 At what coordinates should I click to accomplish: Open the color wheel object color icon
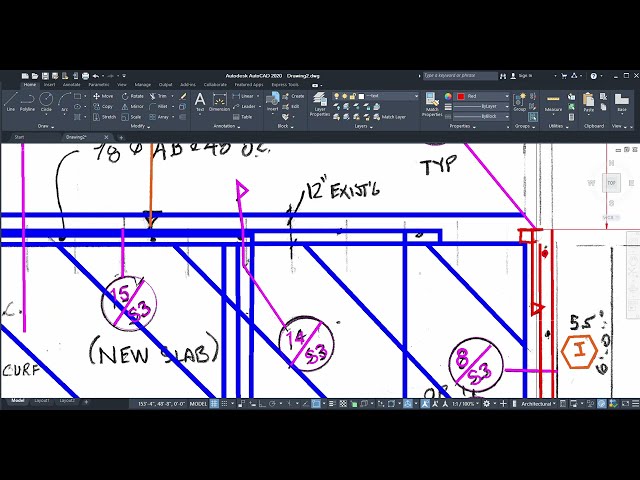tap(448, 96)
